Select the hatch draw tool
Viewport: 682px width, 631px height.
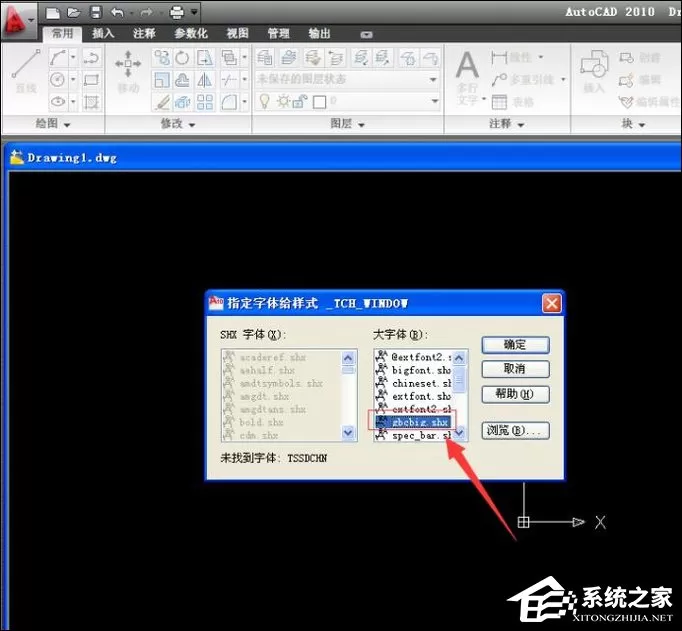(91, 102)
